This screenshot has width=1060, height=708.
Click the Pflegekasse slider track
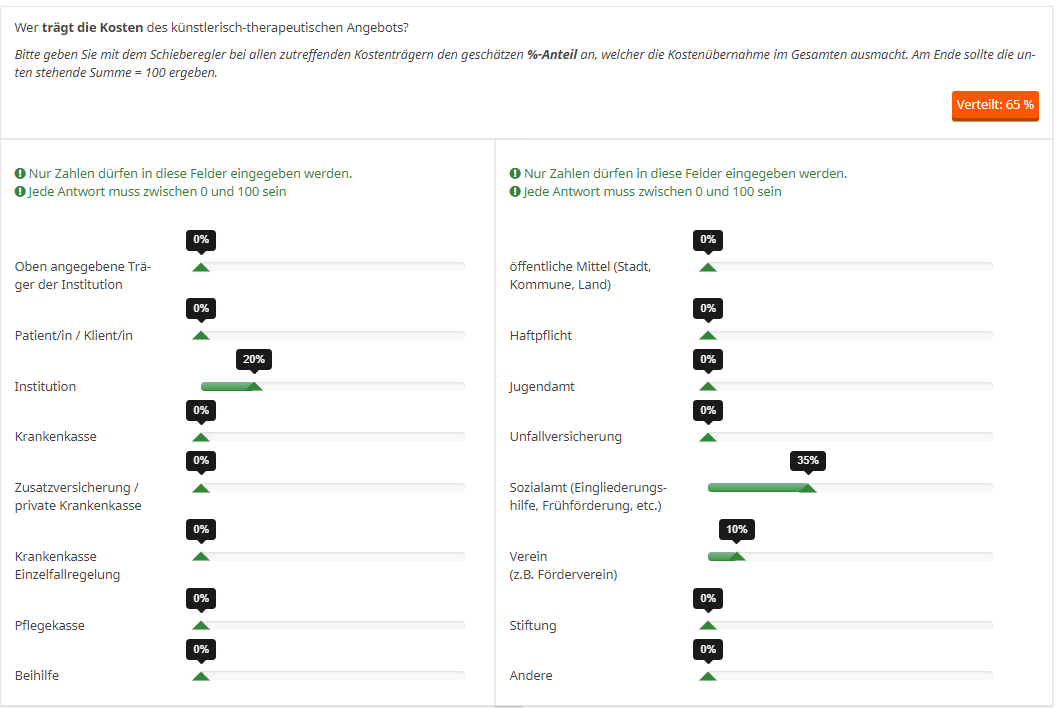(340, 625)
